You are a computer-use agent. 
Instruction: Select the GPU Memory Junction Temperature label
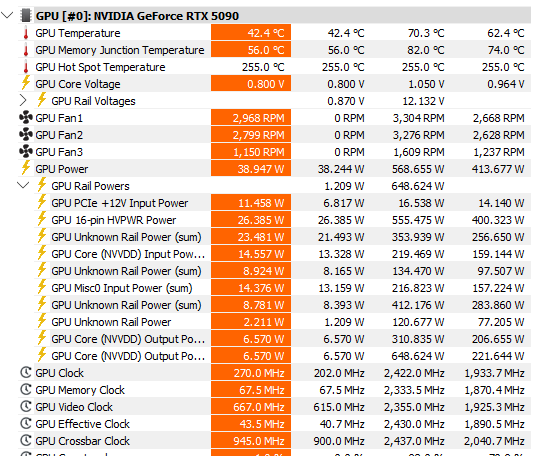120,50
